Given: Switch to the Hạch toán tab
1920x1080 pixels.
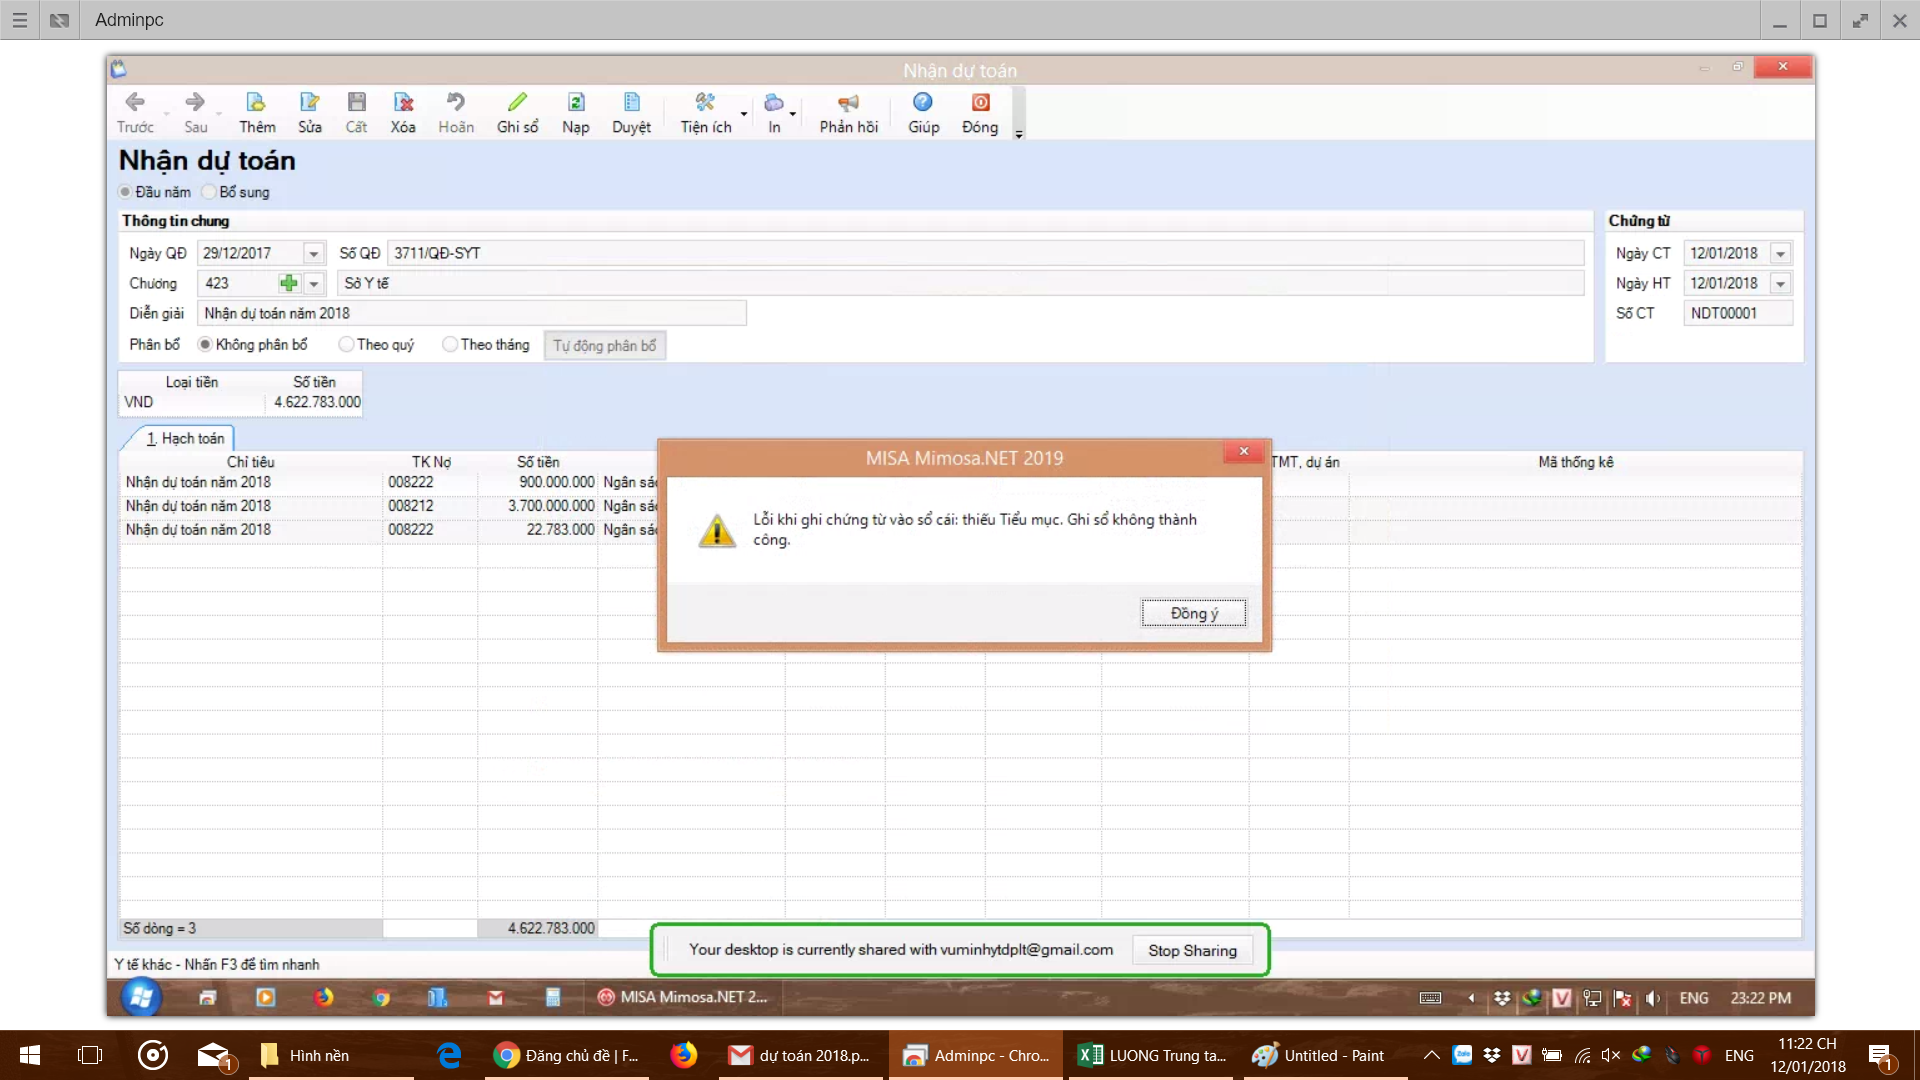Looking at the screenshot, I should tap(185, 439).
